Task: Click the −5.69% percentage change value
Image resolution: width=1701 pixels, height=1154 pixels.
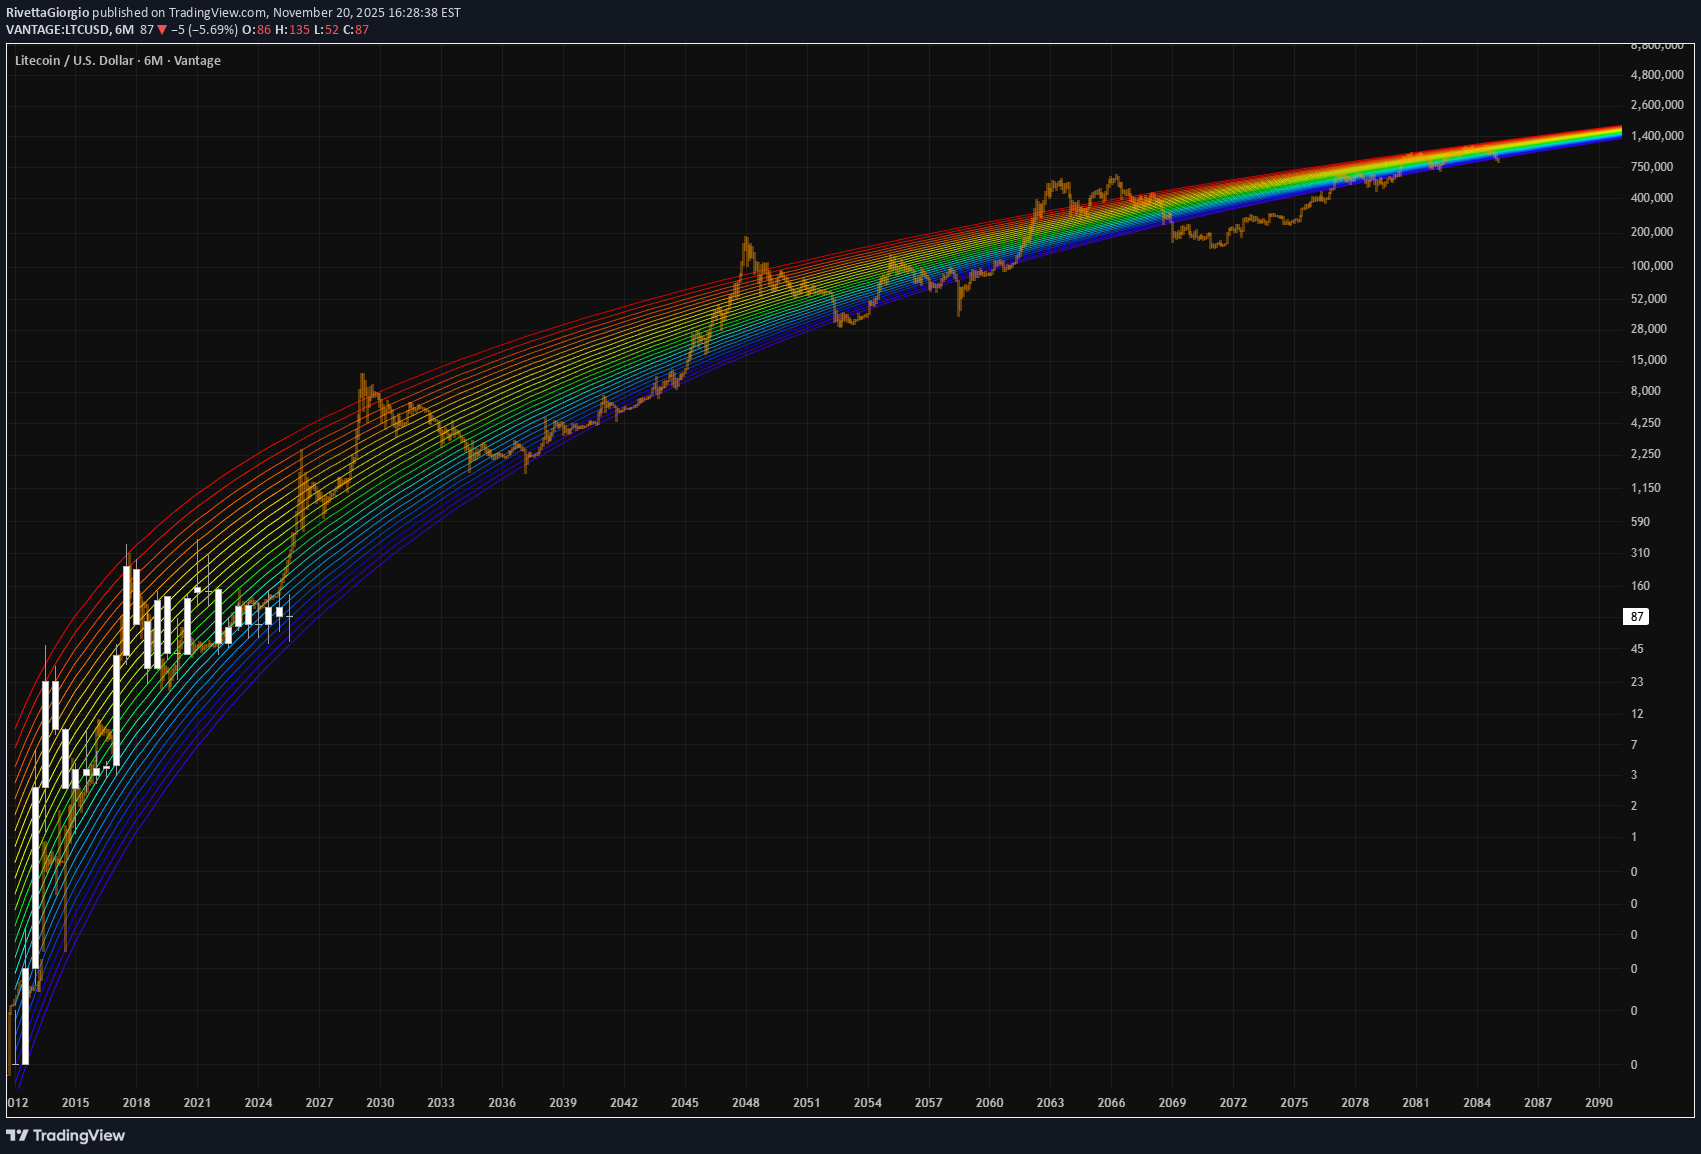Action: [212, 31]
